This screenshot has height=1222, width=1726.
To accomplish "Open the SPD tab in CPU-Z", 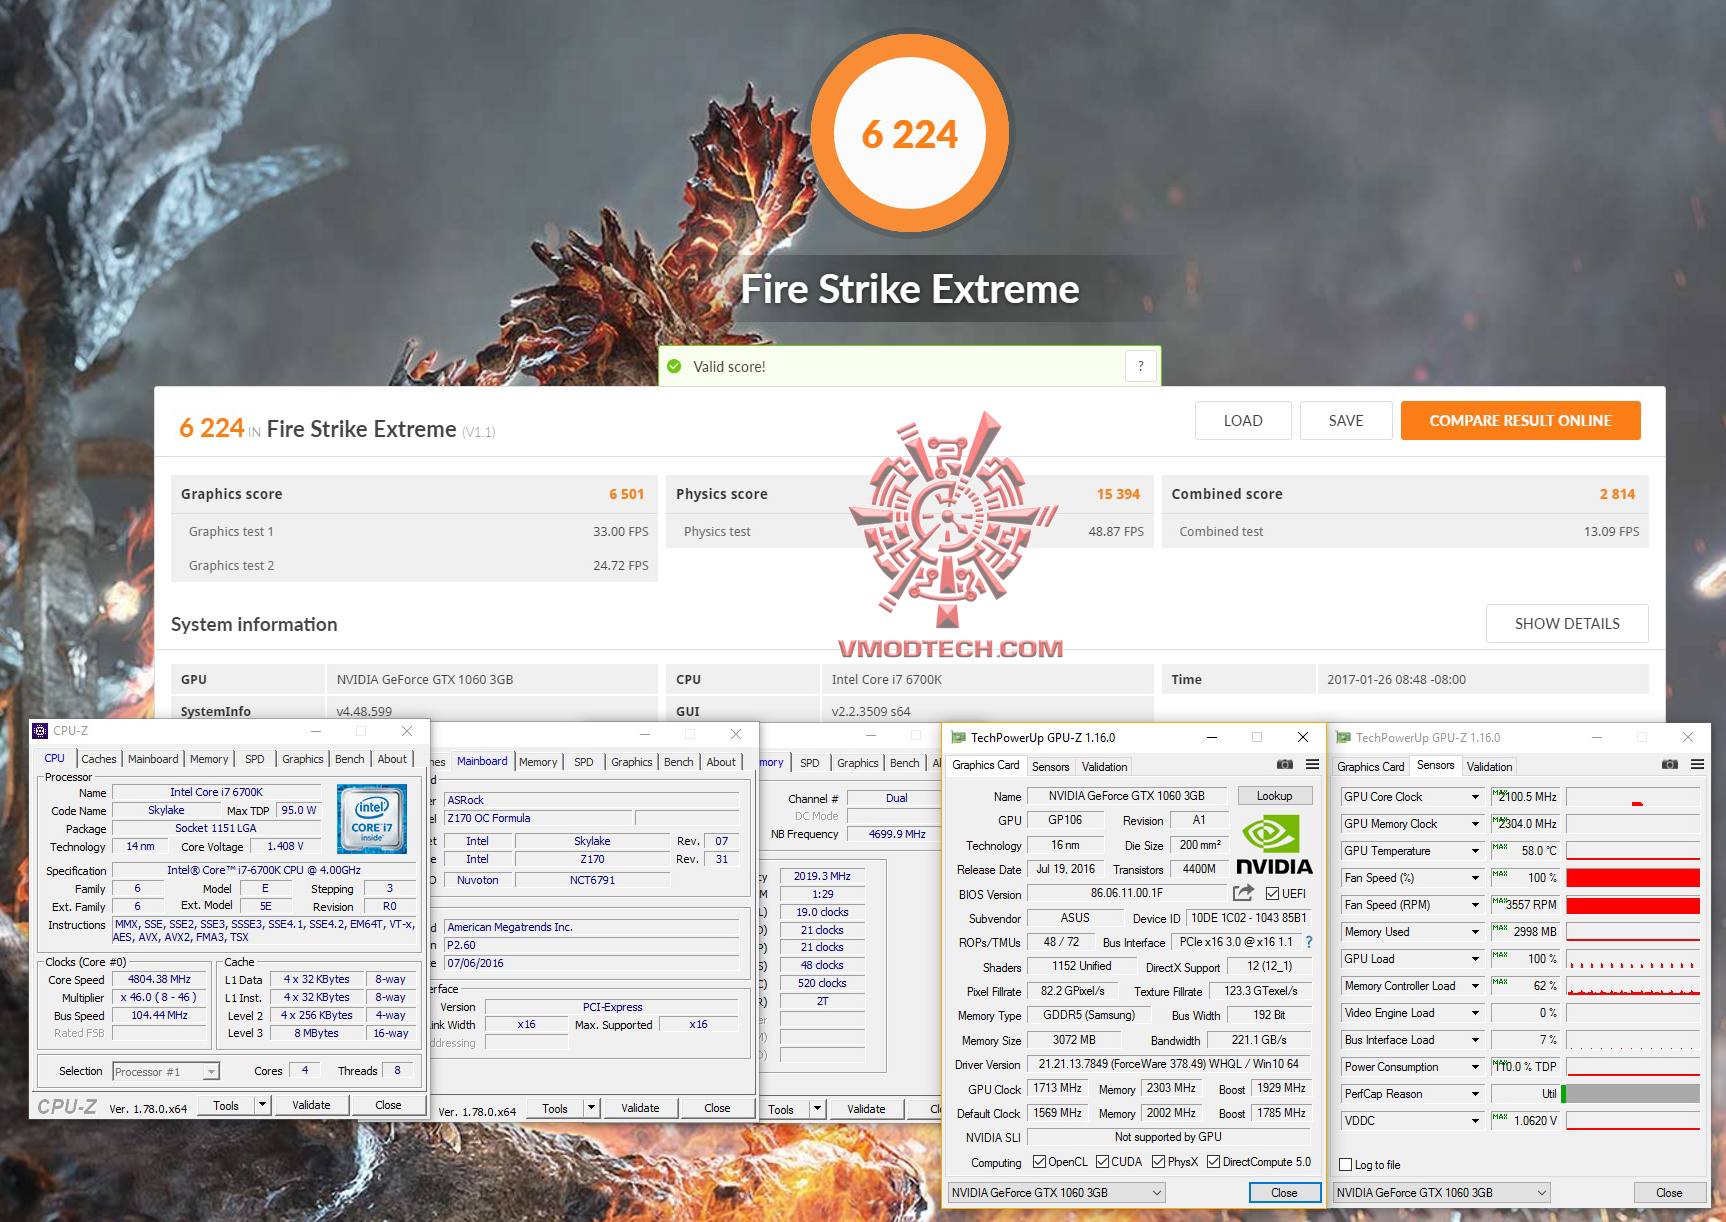I will (255, 759).
